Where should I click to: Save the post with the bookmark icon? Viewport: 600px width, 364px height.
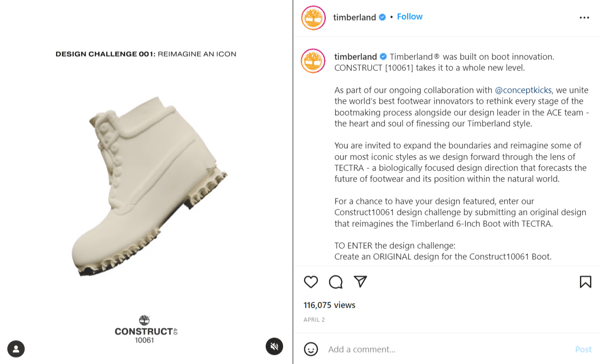tap(585, 282)
